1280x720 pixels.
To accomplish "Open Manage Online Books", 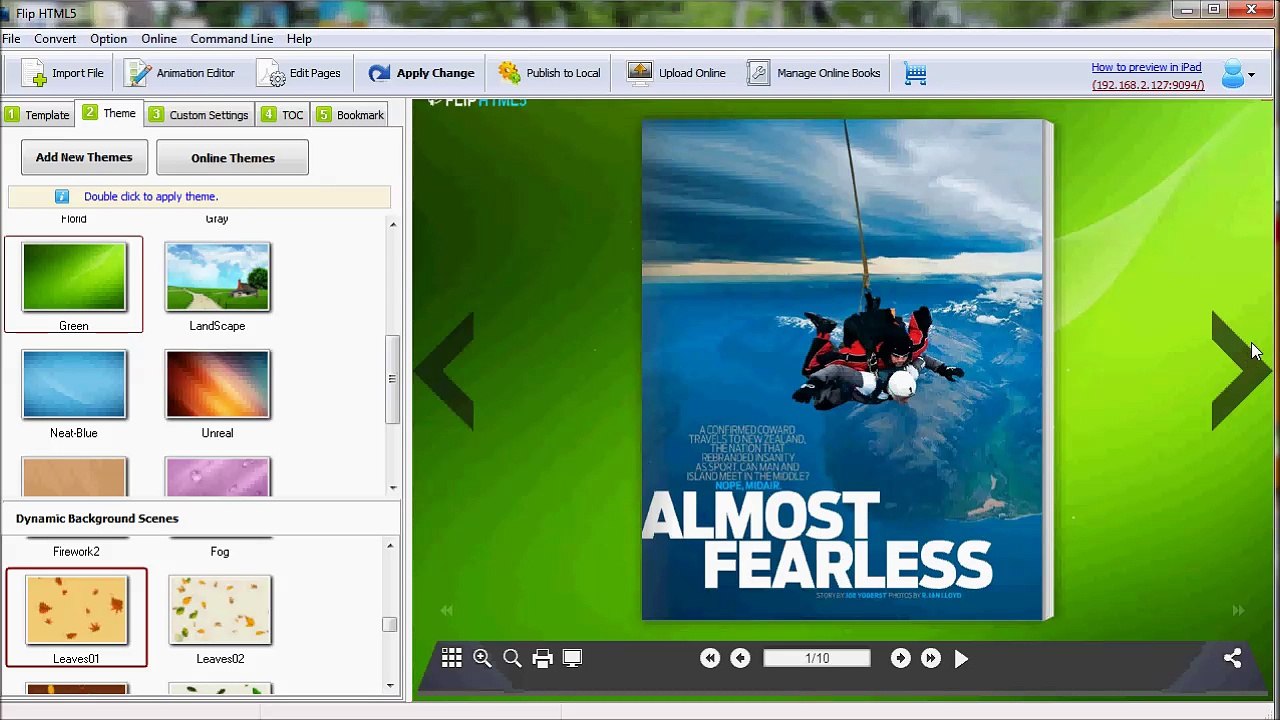I will [x=814, y=73].
